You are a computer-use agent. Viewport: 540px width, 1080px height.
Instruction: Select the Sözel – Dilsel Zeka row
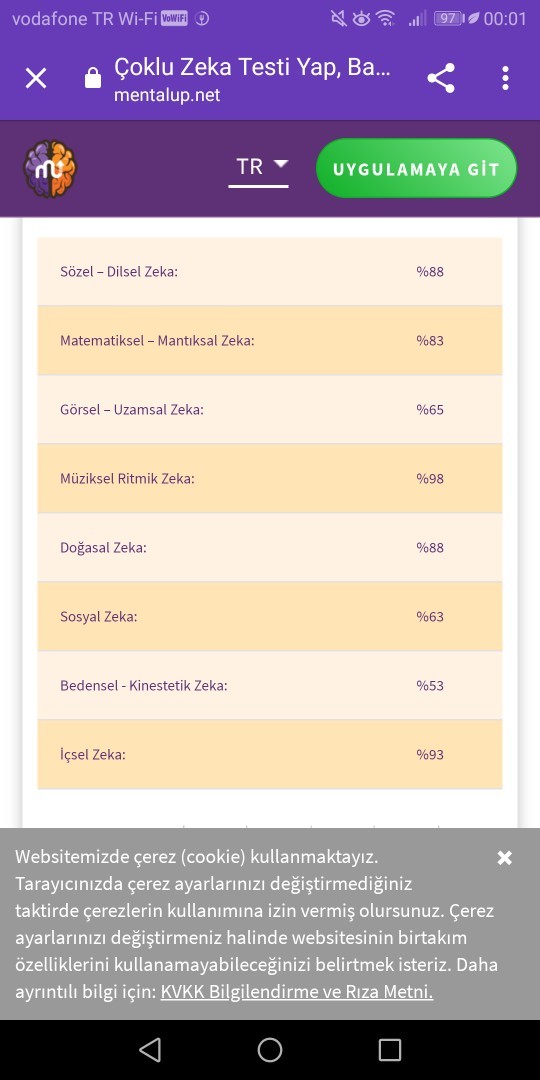270,271
